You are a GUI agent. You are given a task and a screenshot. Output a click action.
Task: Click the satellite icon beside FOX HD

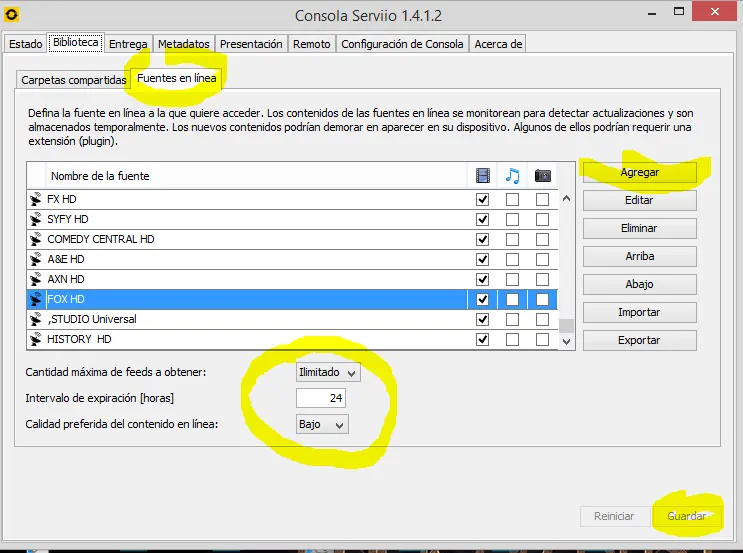pos(36,299)
